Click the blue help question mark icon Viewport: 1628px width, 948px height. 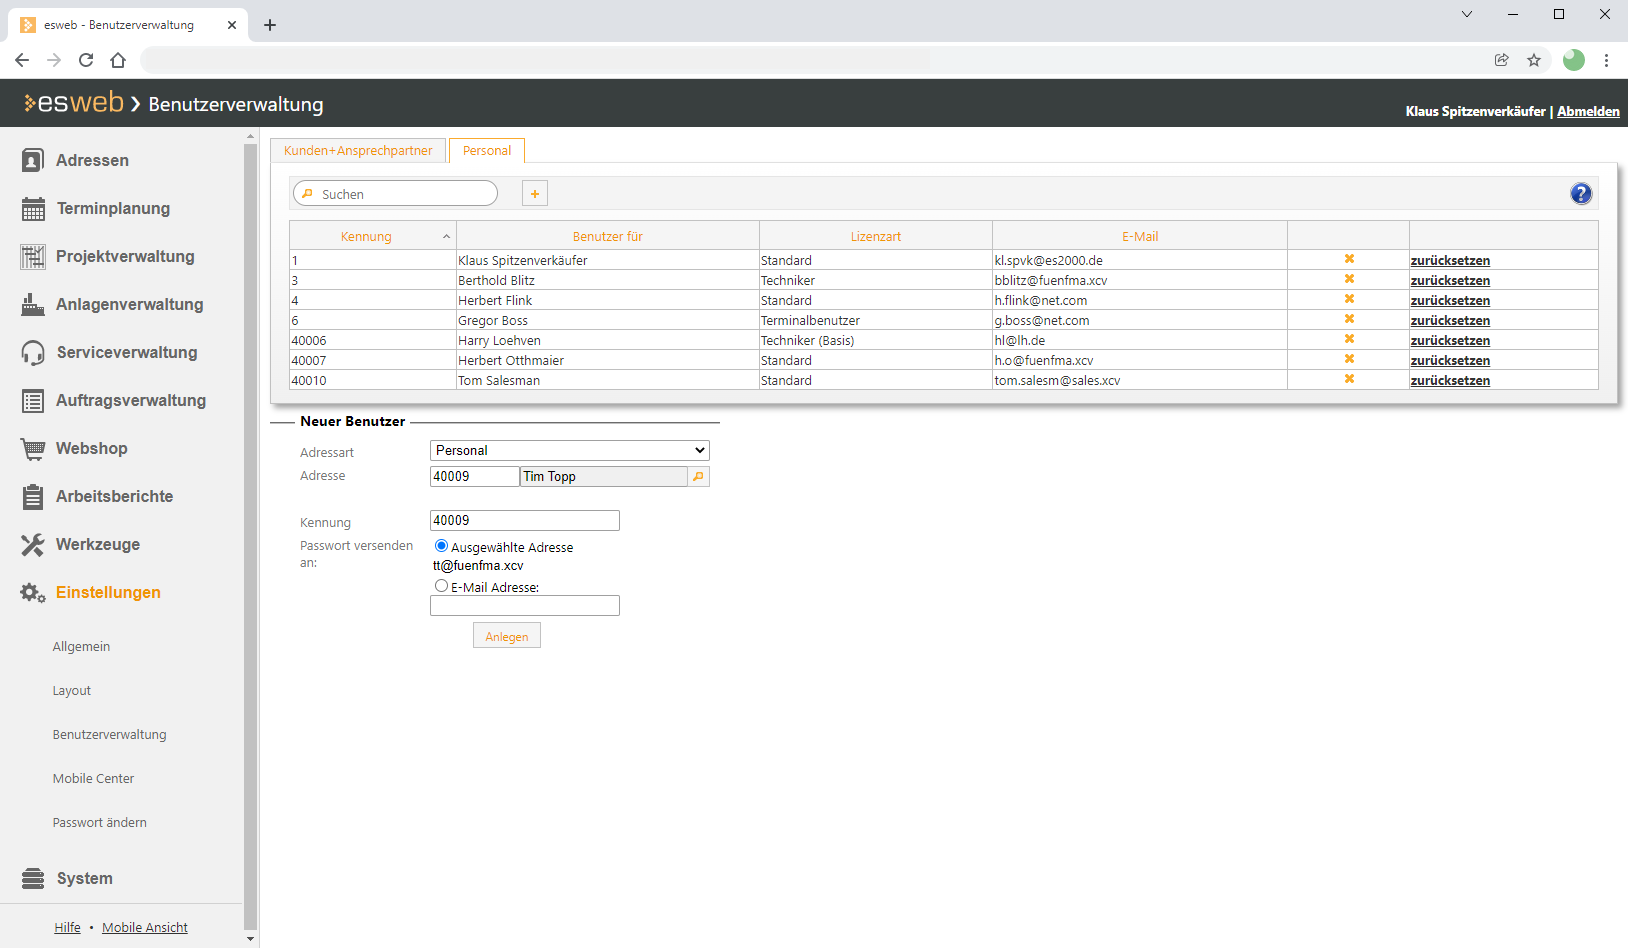click(x=1581, y=194)
